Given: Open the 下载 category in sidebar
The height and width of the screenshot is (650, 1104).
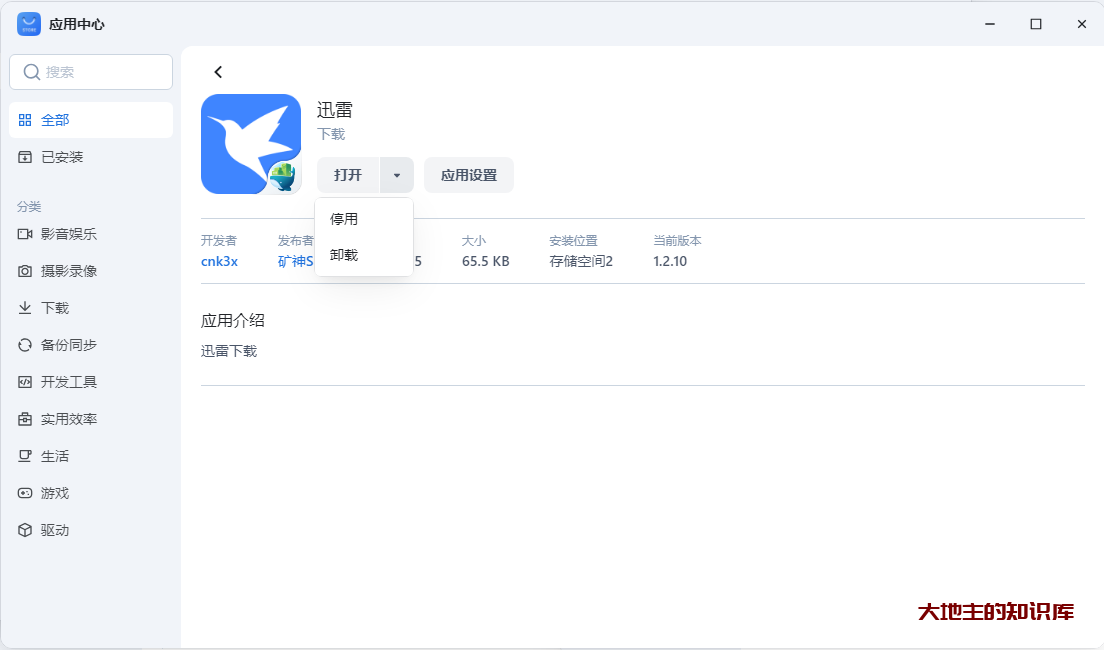Looking at the screenshot, I should tap(91, 308).
